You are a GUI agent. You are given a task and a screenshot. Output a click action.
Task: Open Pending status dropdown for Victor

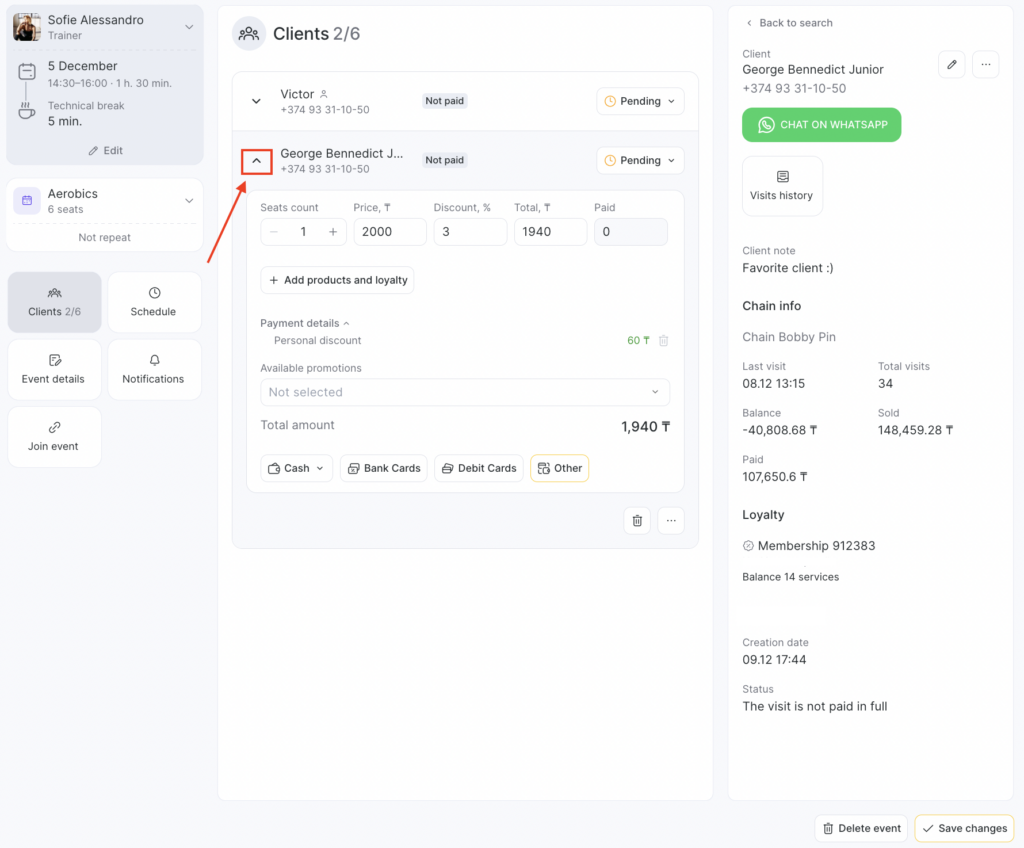(640, 101)
